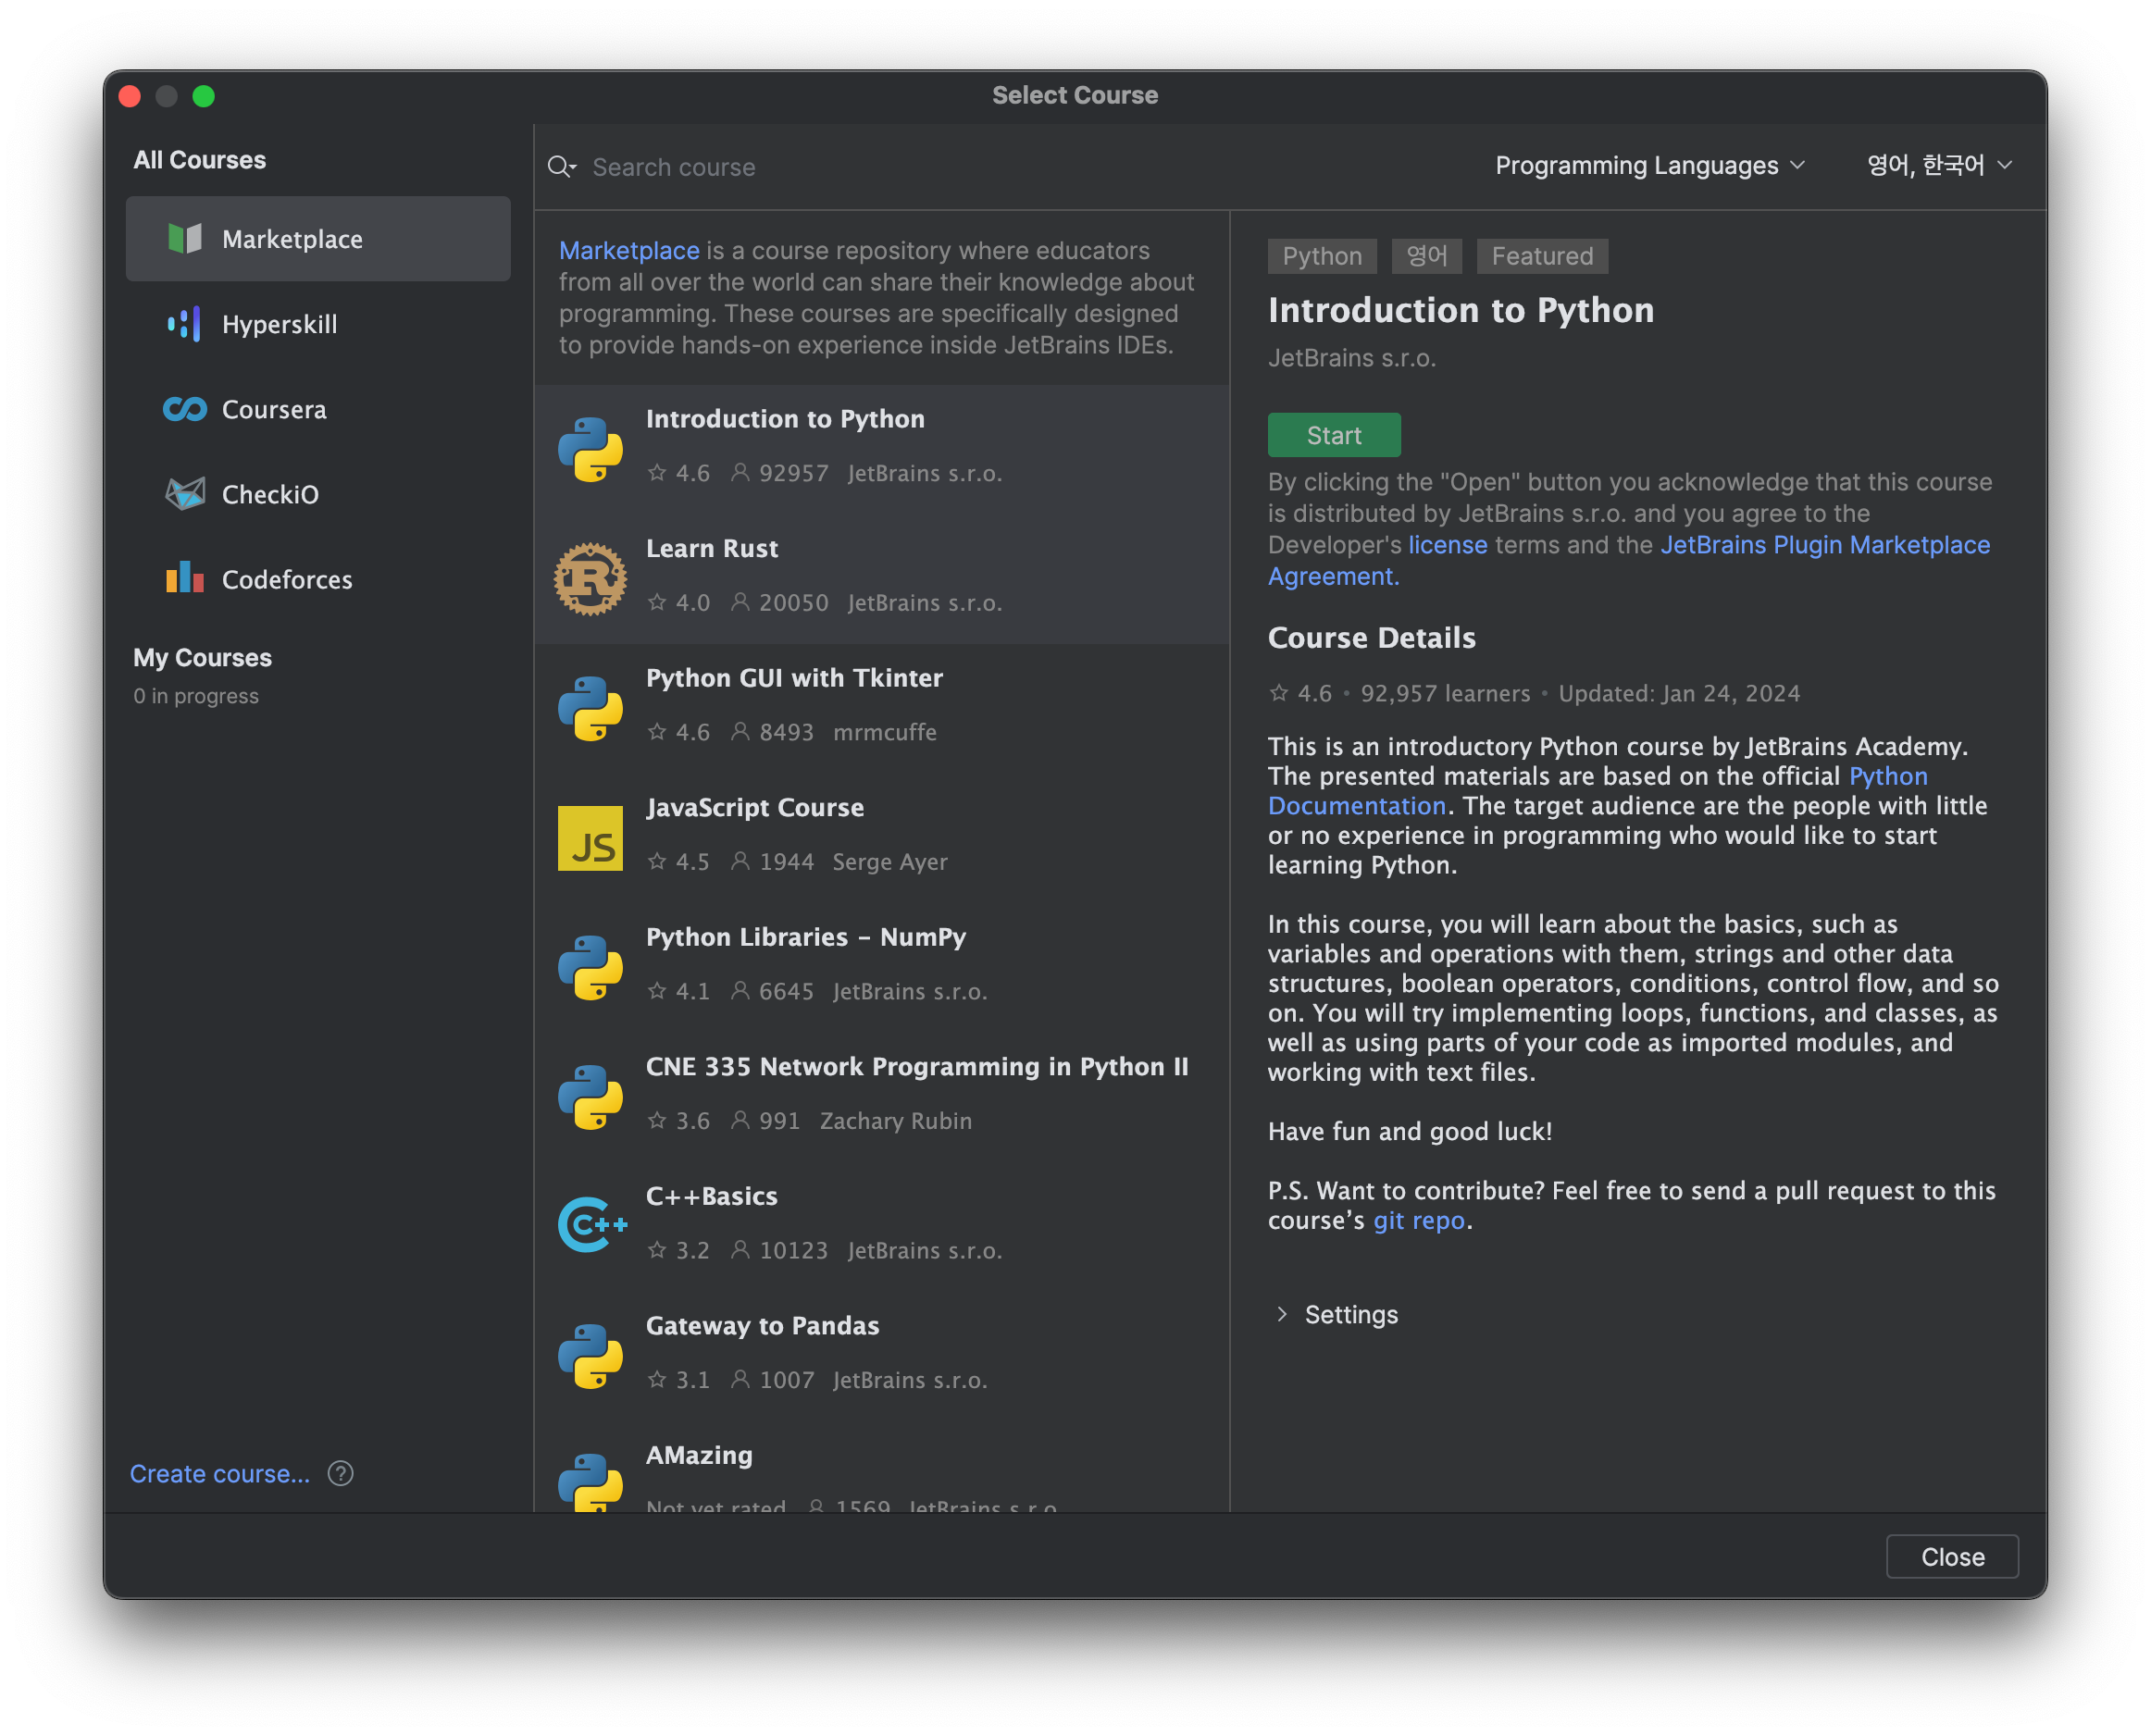
Task: Click the search magnifier icon
Action: tap(561, 166)
